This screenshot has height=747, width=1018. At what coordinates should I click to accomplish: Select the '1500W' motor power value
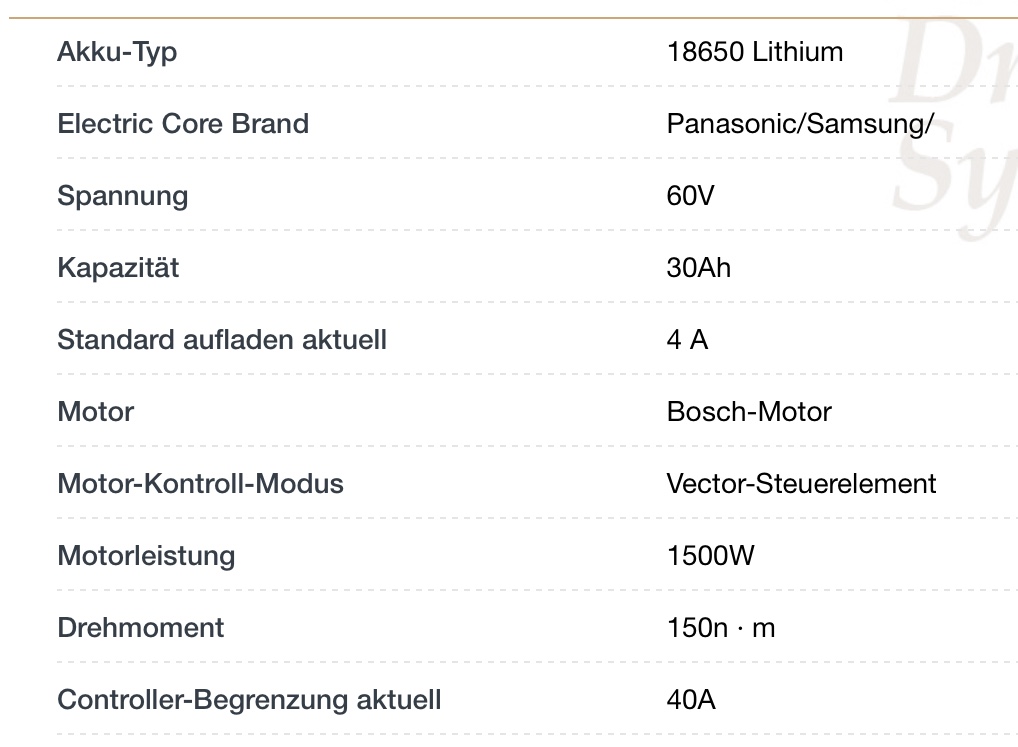[710, 556]
